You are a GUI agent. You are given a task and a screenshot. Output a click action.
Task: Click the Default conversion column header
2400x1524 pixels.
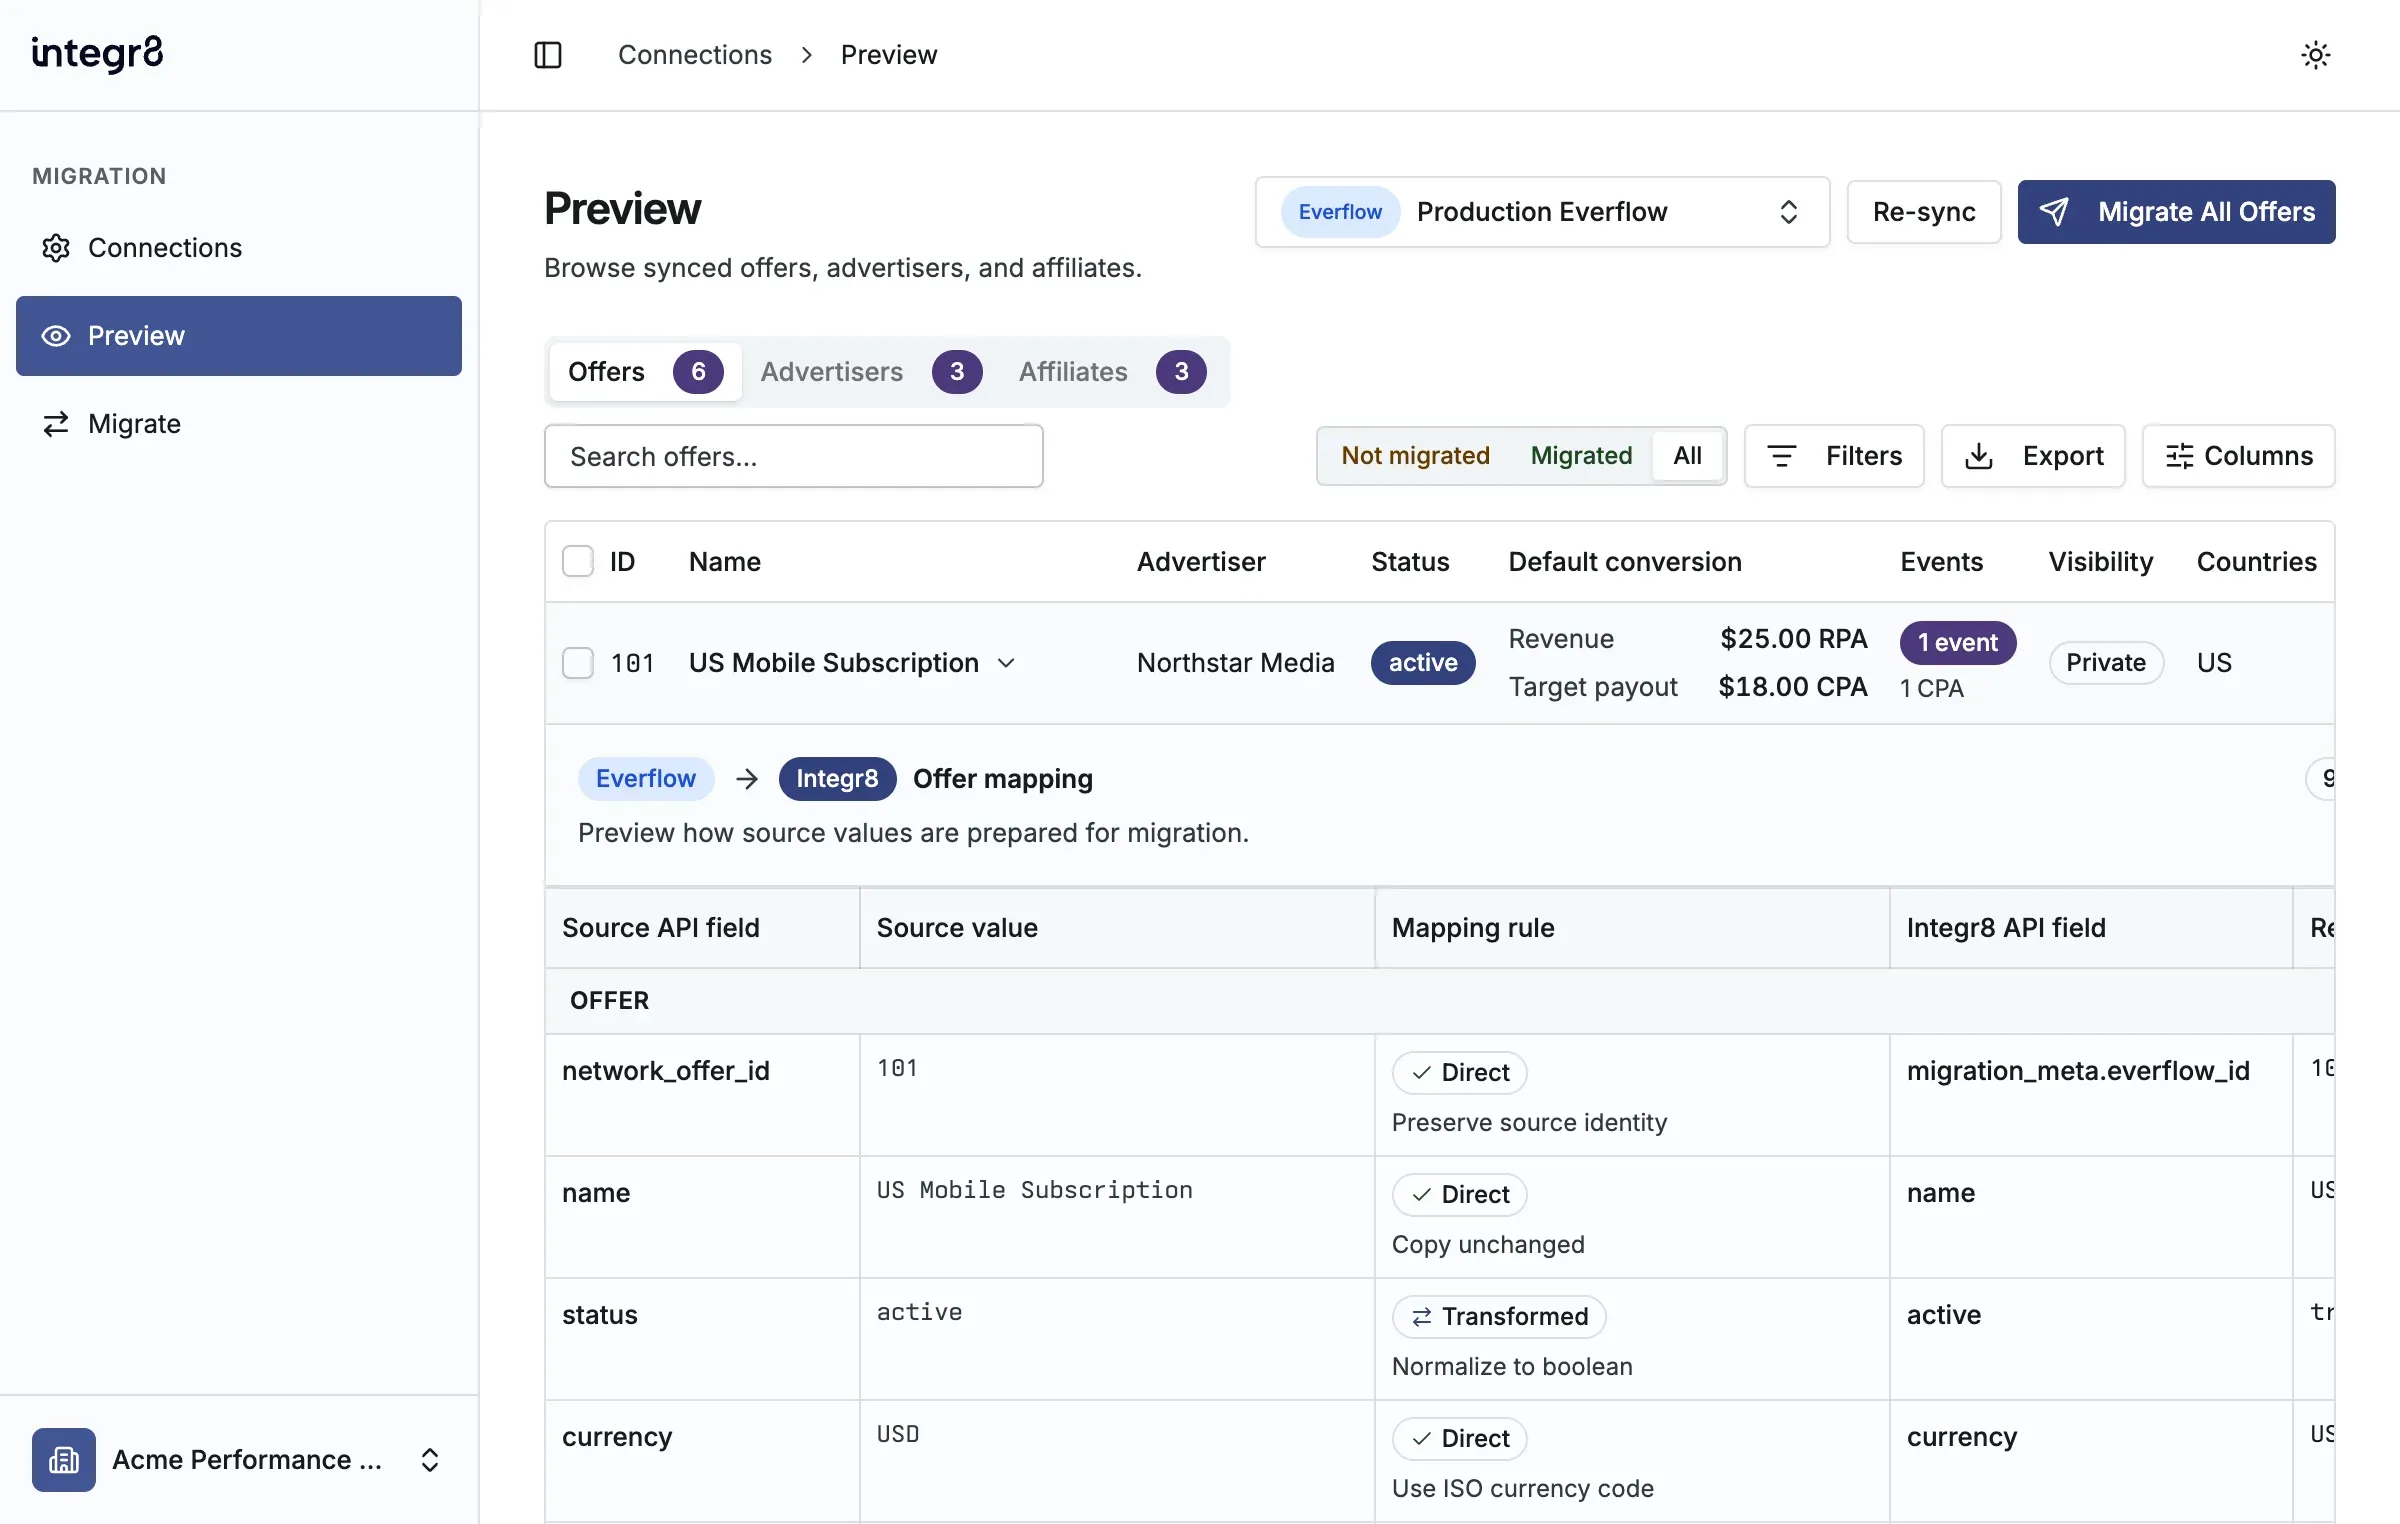(1625, 562)
